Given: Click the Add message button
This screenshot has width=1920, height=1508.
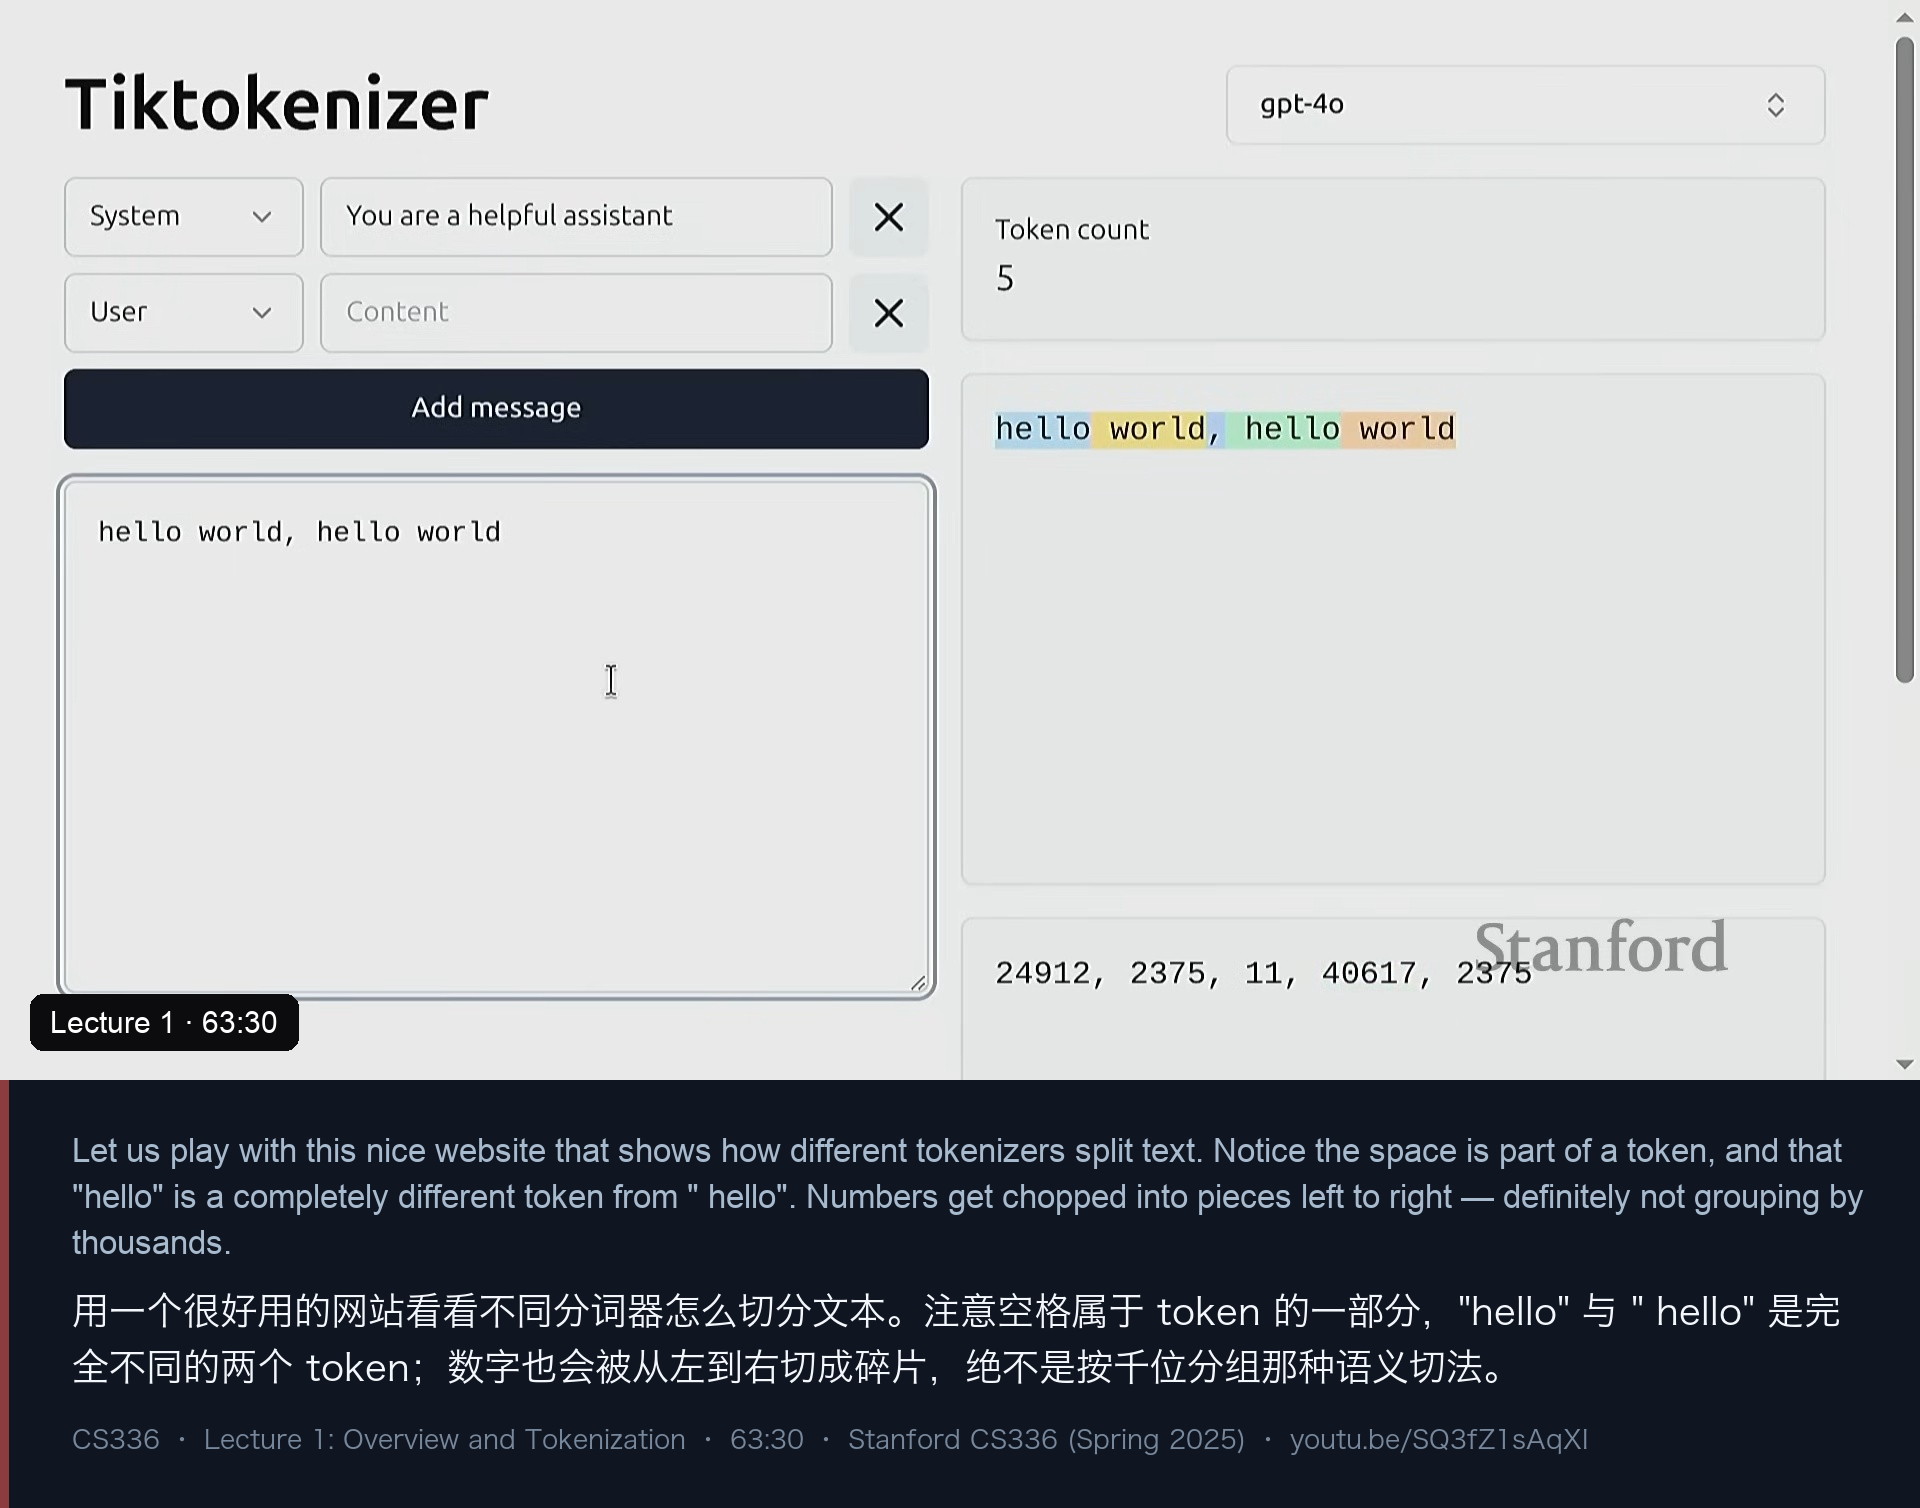Looking at the screenshot, I should point(496,408).
